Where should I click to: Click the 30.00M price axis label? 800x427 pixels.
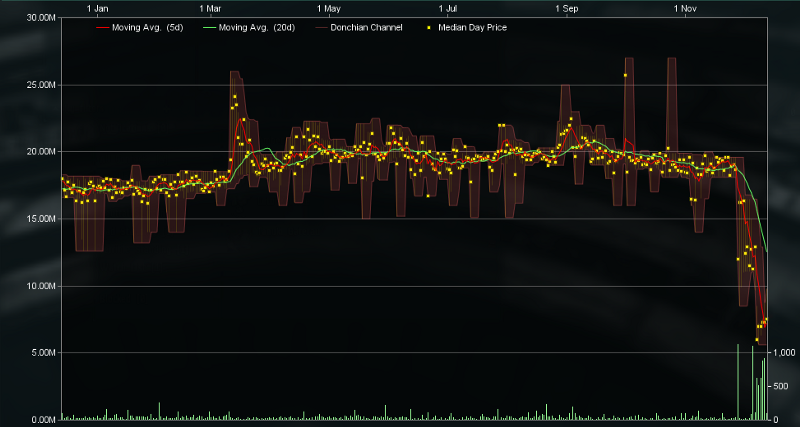click(x=41, y=18)
